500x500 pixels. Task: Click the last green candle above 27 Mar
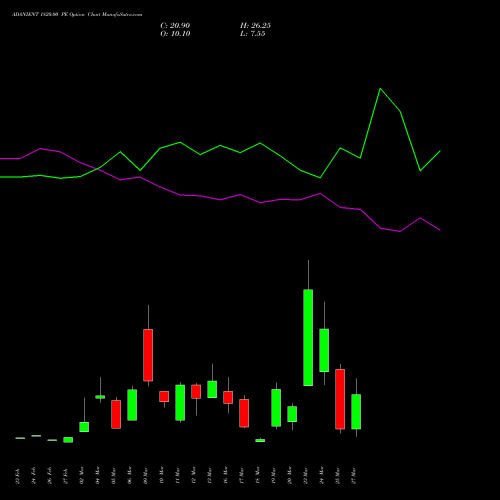coord(356,412)
